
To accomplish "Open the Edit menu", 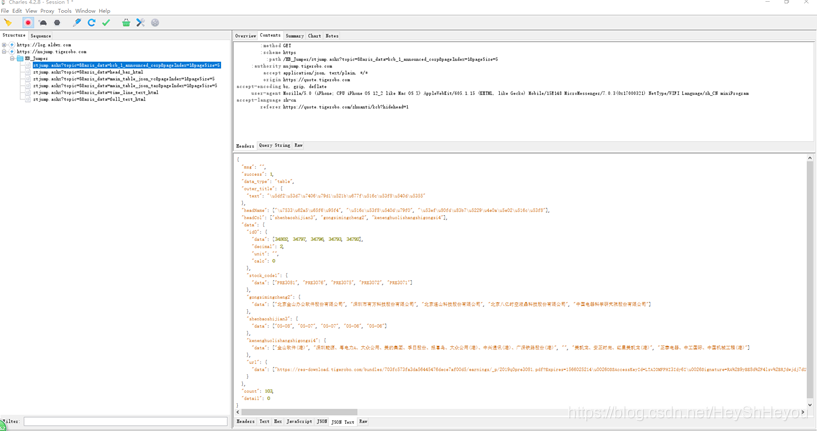I will (x=17, y=10).
